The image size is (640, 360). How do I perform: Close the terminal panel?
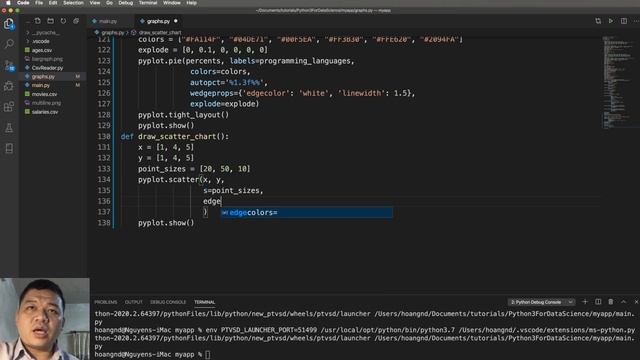(x=636, y=302)
